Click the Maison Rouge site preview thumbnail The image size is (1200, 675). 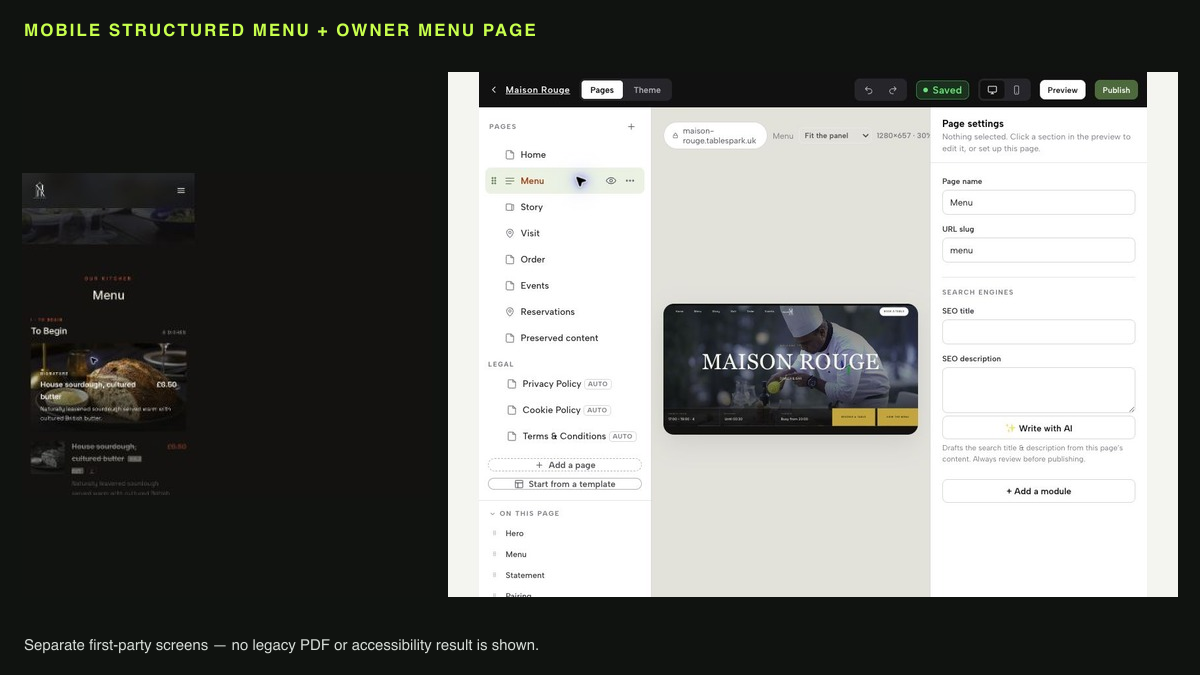click(x=790, y=369)
